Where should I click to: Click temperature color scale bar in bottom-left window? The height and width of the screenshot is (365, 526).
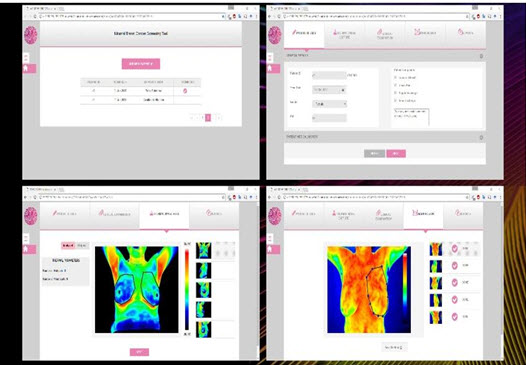coord(187,290)
